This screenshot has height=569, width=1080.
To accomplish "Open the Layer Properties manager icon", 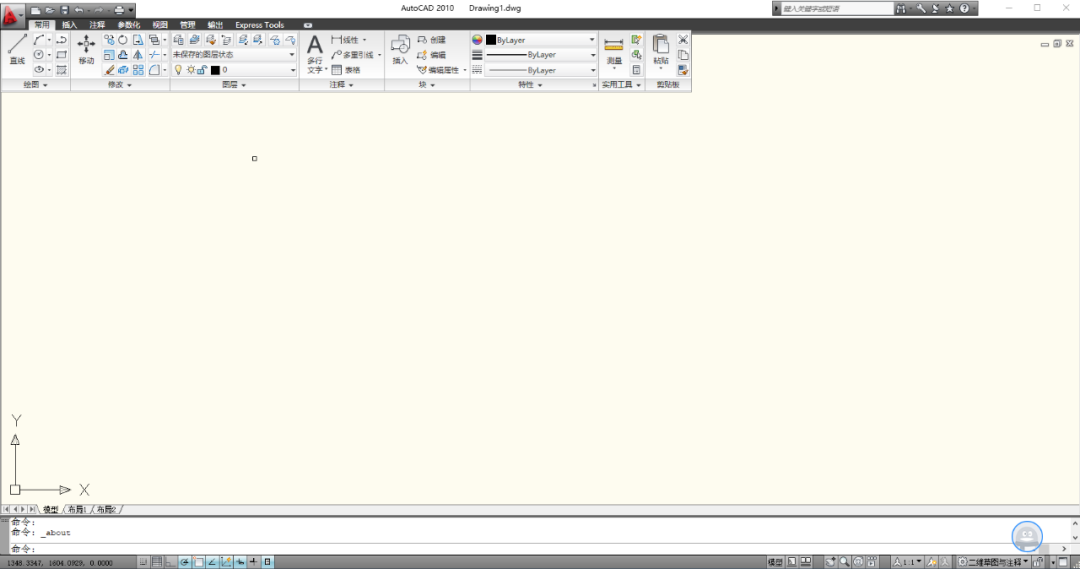I will coord(178,39).
